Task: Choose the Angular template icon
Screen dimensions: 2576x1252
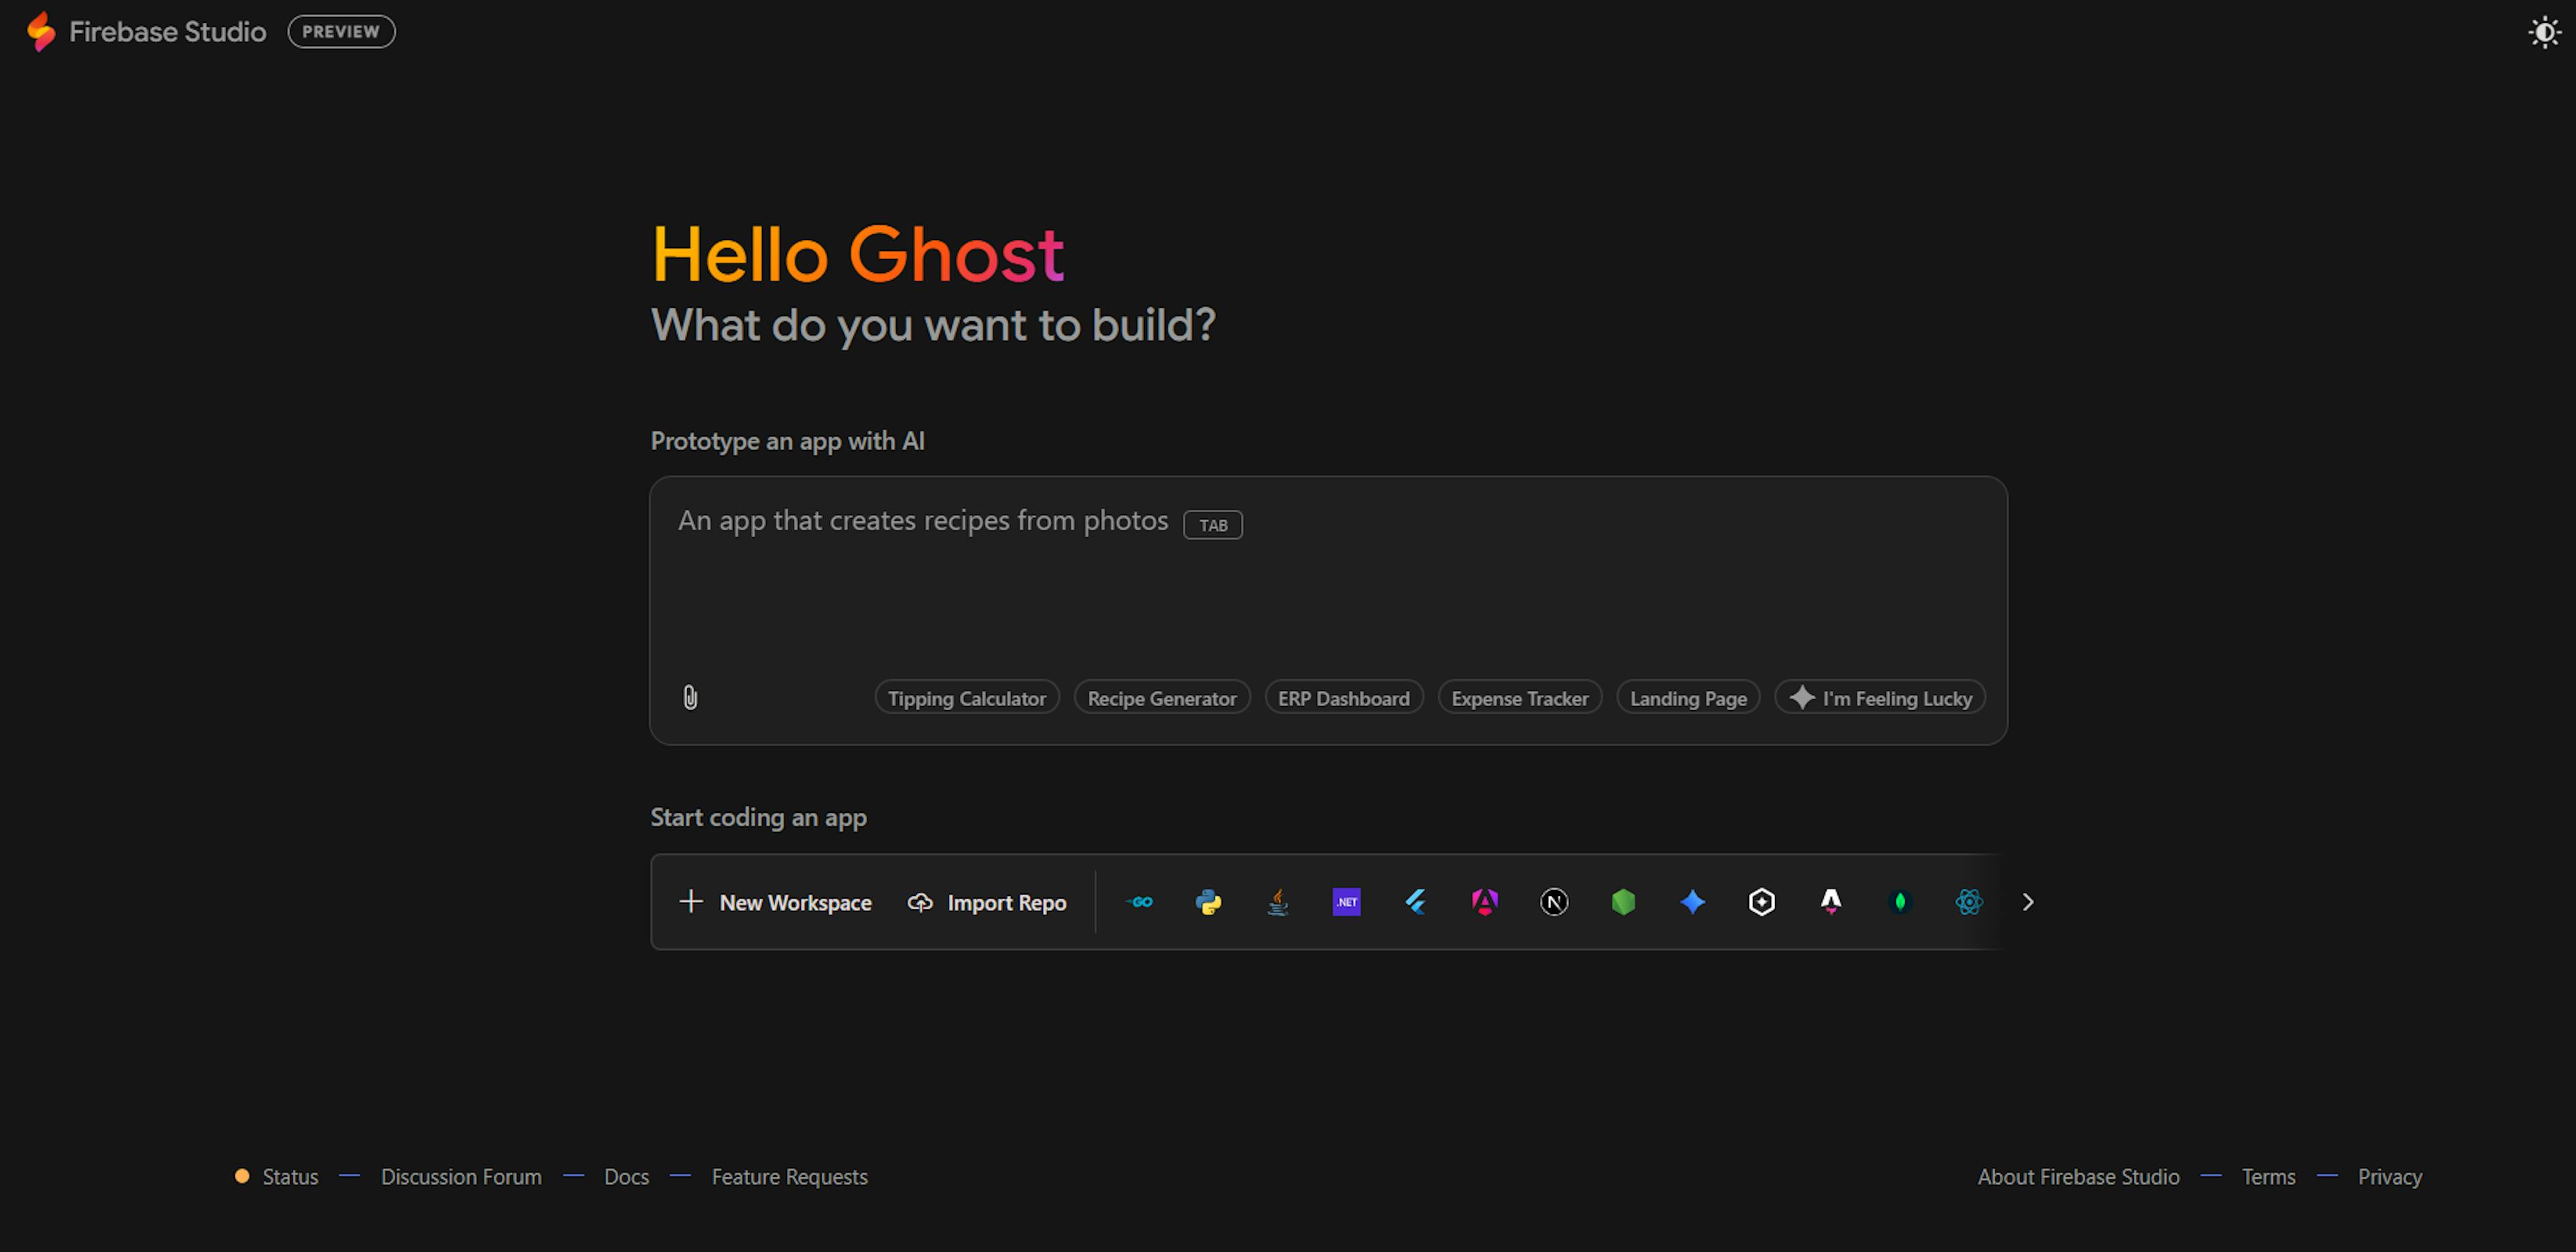Action: point(1485,902)
